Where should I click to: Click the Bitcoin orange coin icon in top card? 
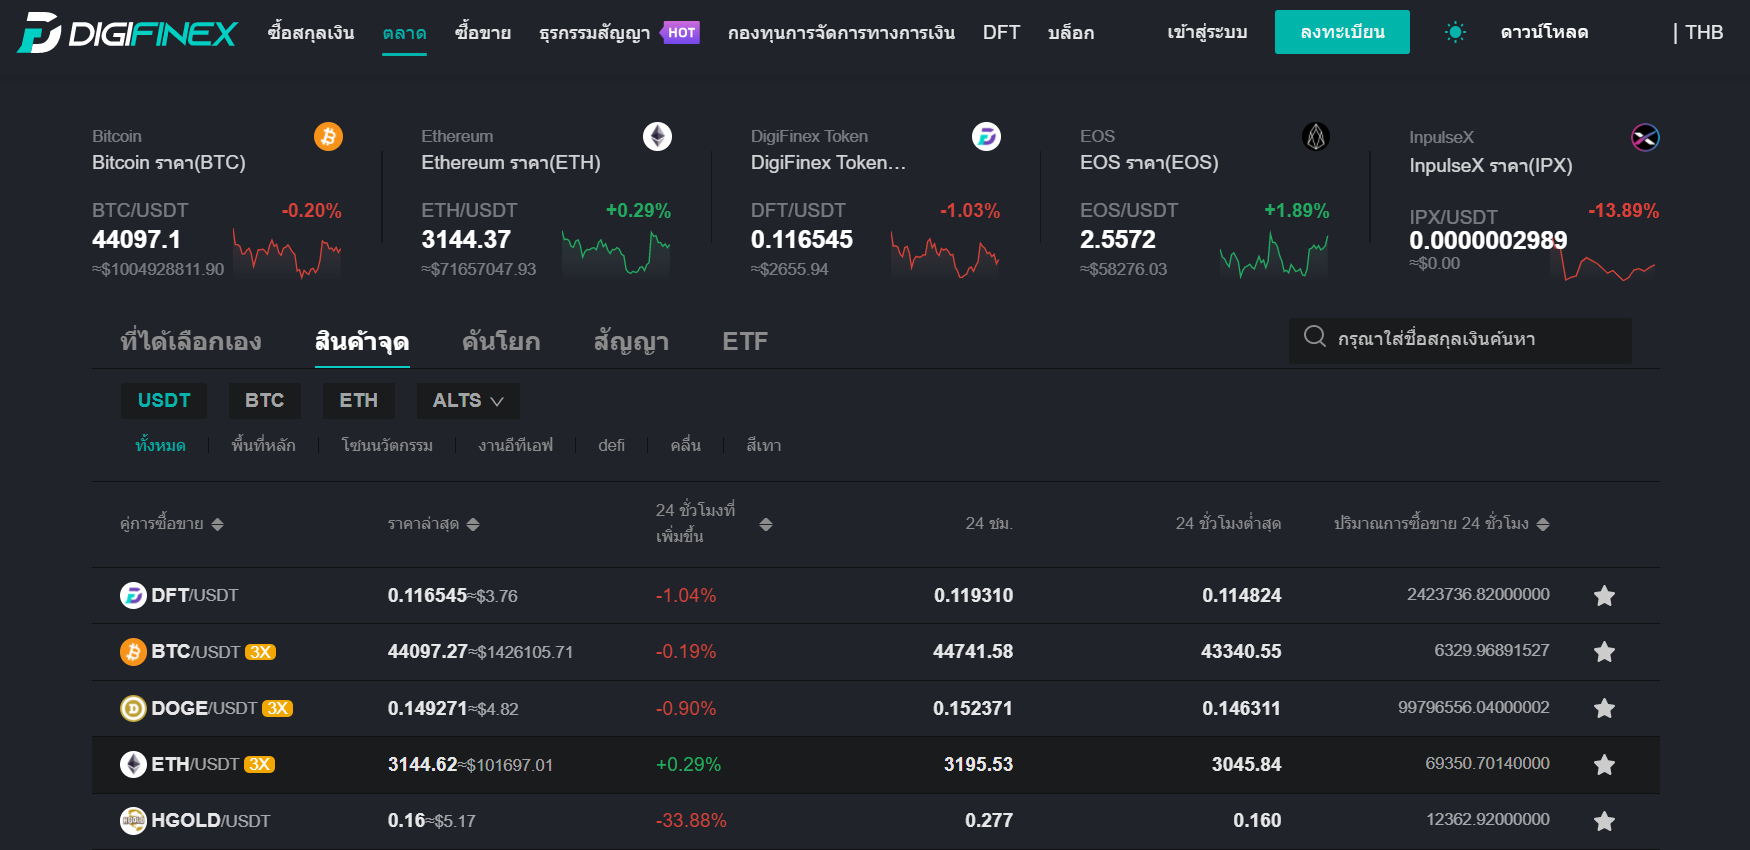click(x=328, y=136)
